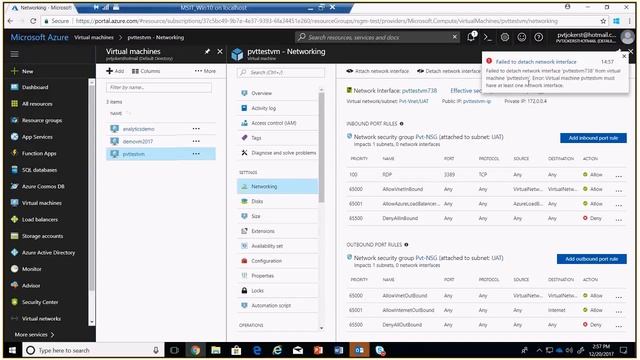Expand More services chevron

(x=52, y=335)
